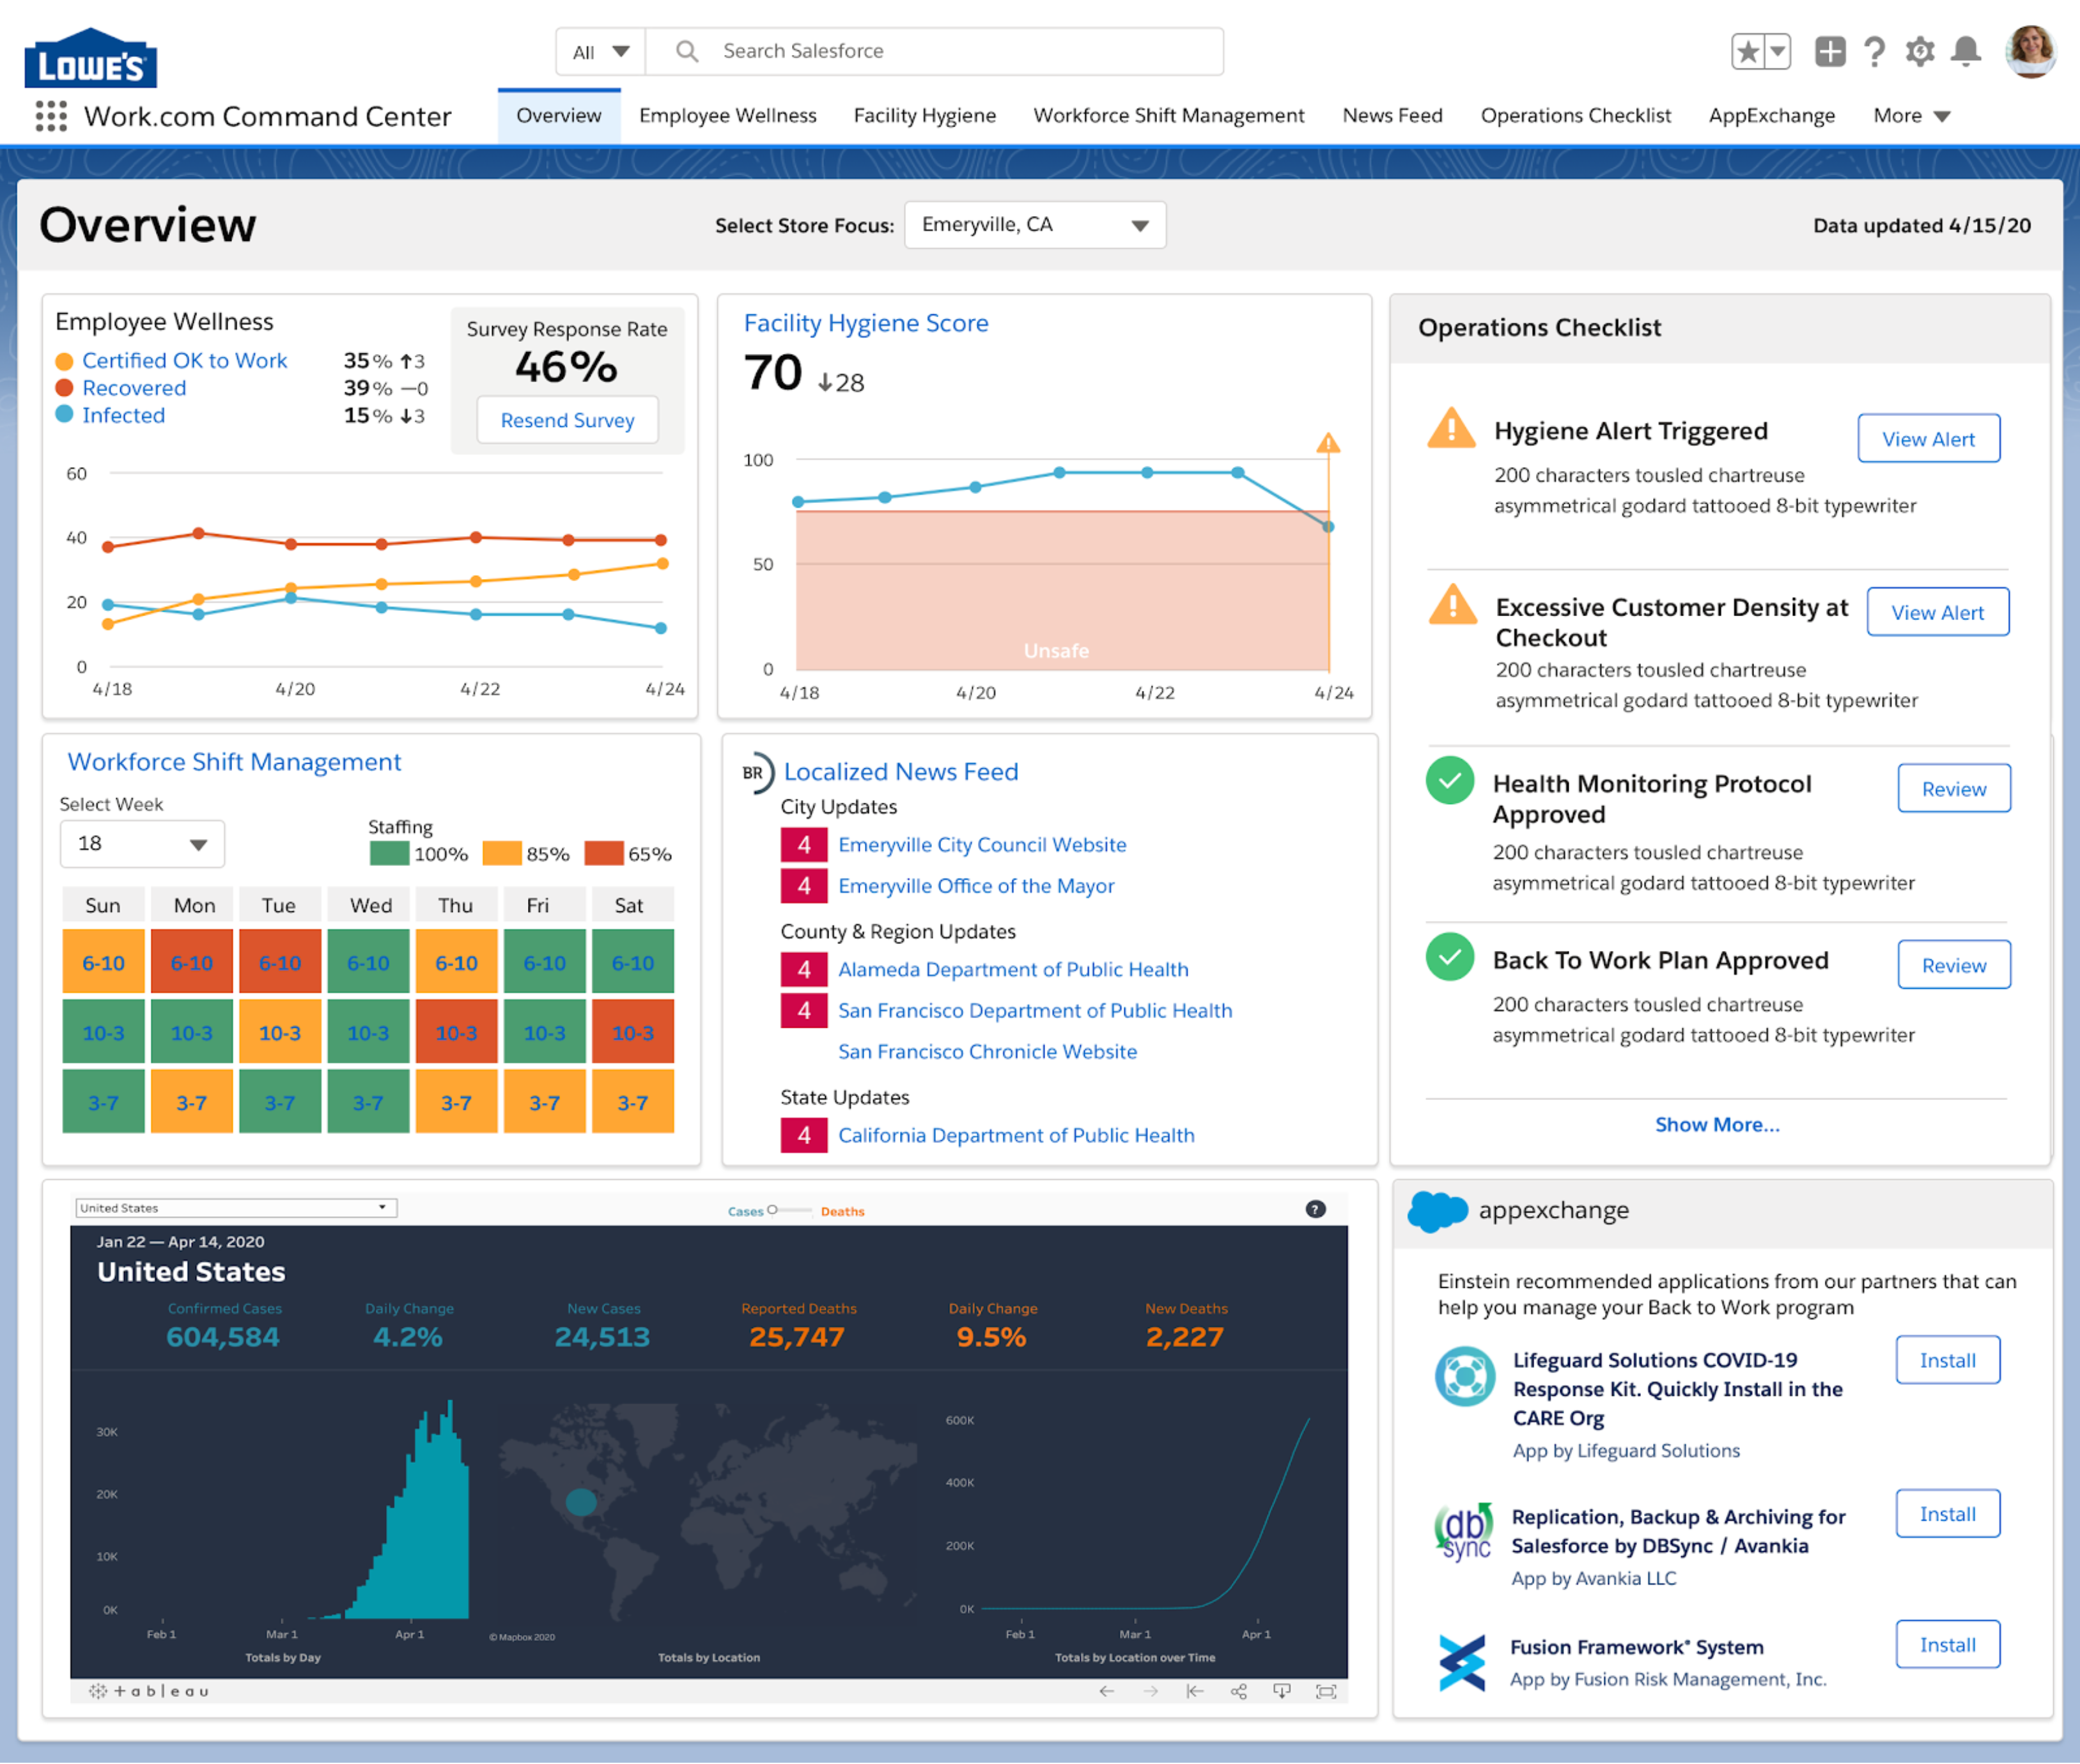The height and width of the screenshot is (1764, 2080).
Task: Click Show More in Operations Checklist
Action: click(x=1717, y=1125)
